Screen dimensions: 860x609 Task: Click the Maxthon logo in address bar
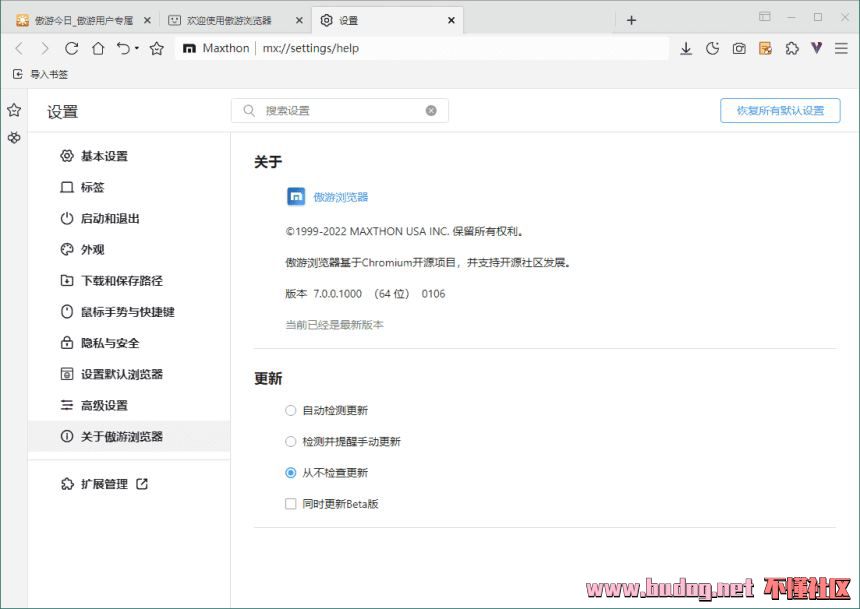coord(189,49)
